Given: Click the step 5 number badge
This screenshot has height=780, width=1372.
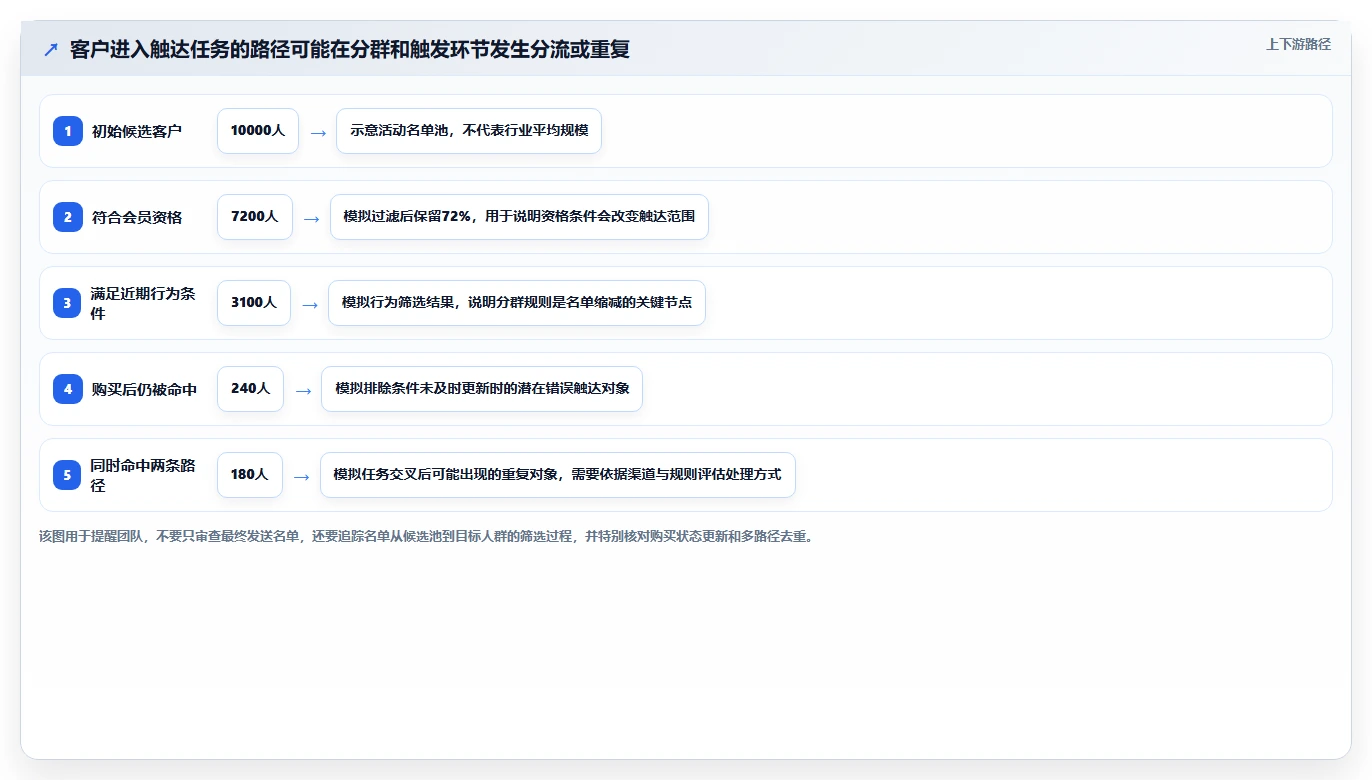Looking at the screenshot, I should tap(68, 475).
